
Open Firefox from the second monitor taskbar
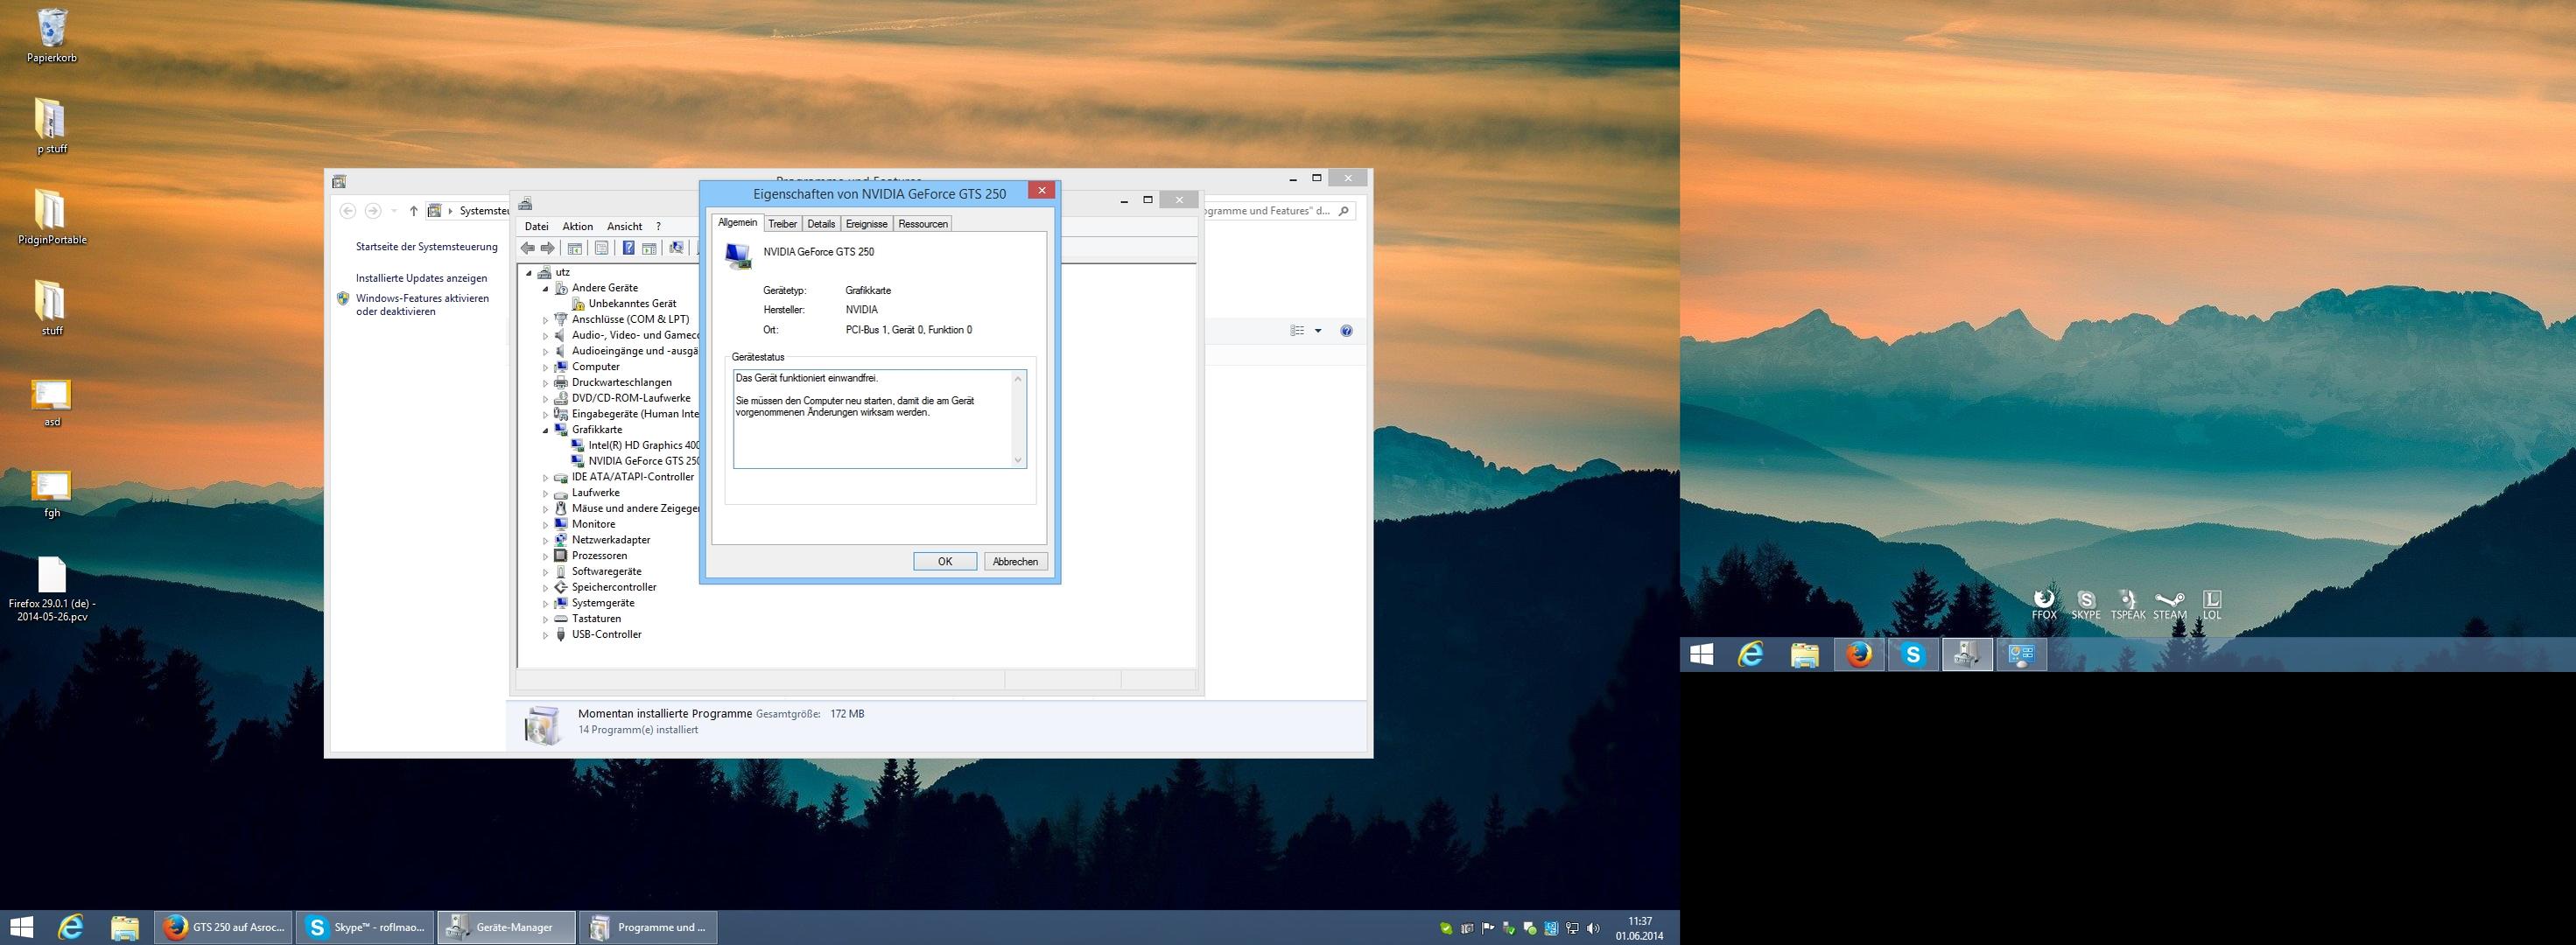1859,655
